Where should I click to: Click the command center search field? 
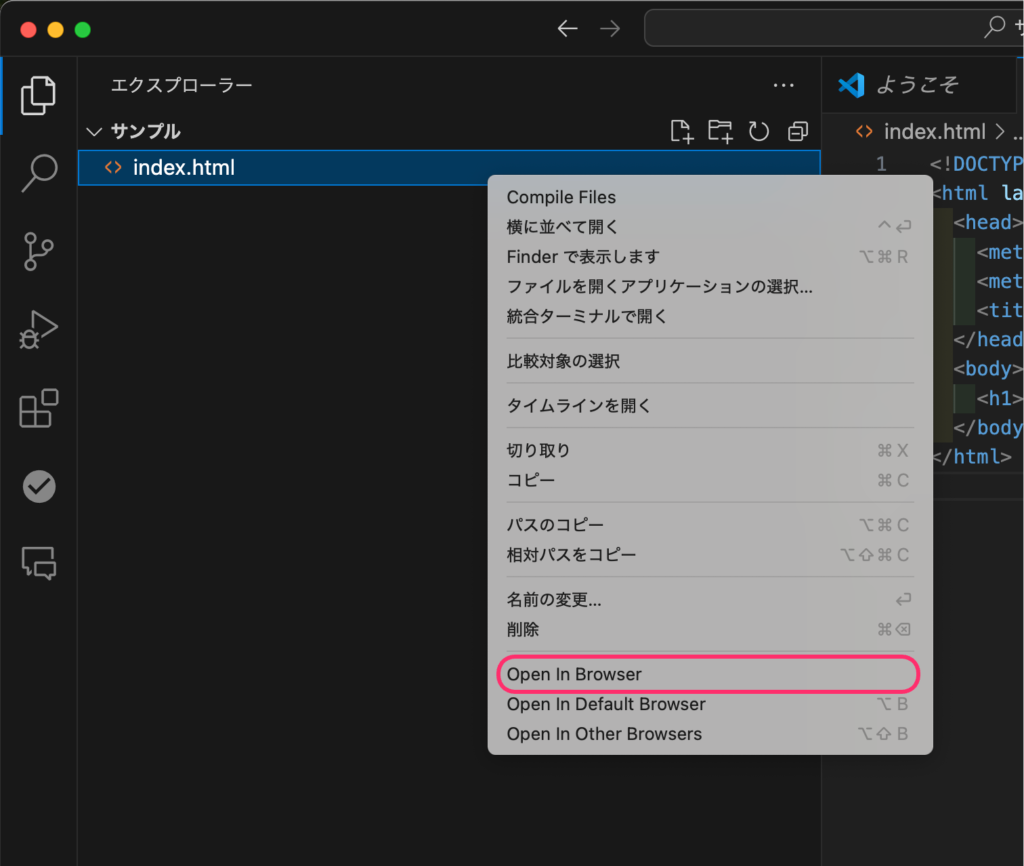[x=820, y=28]
